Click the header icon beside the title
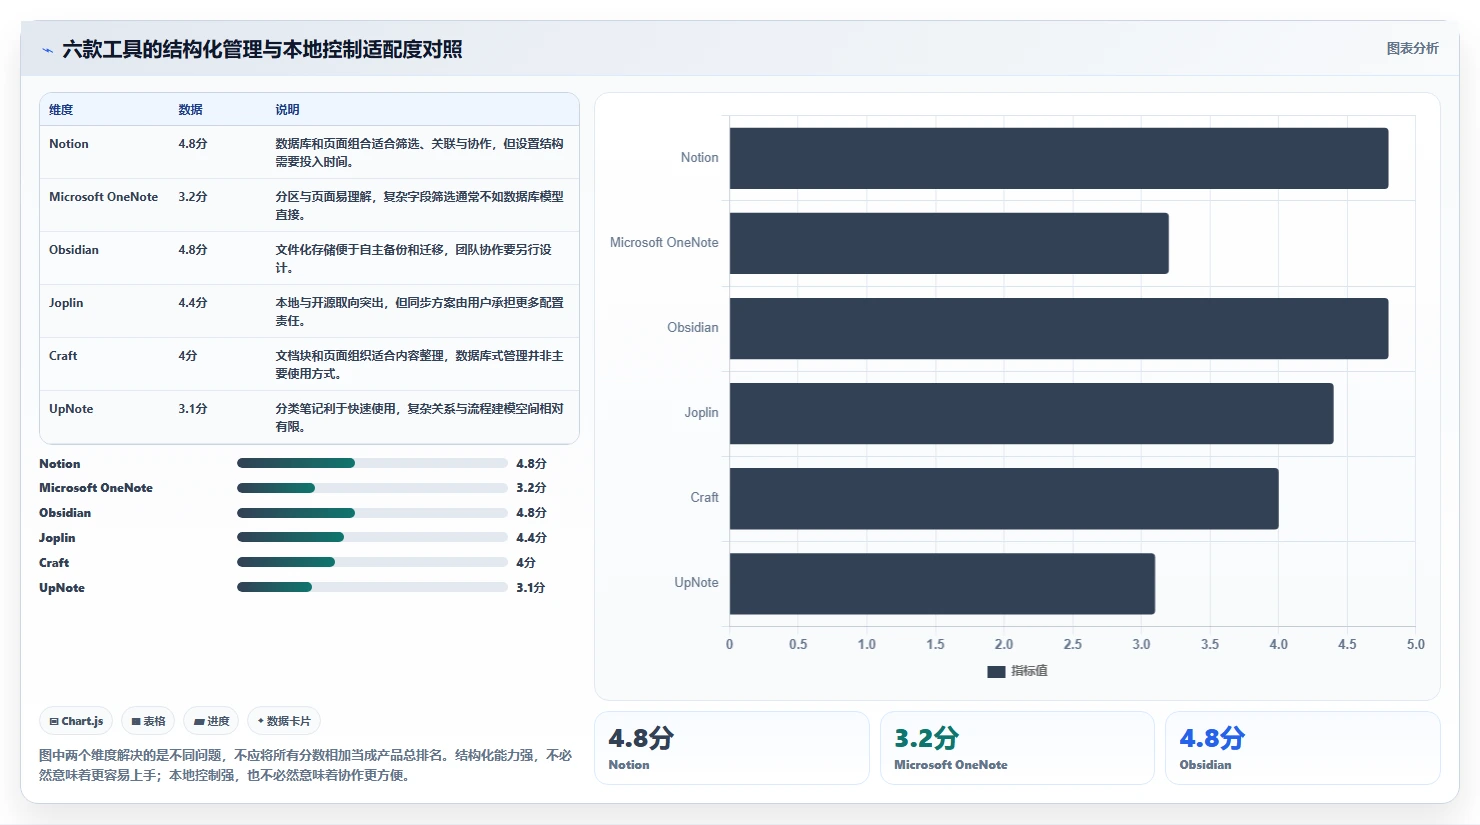Viewport: 1480px width, 825px height. coord(47,50)
